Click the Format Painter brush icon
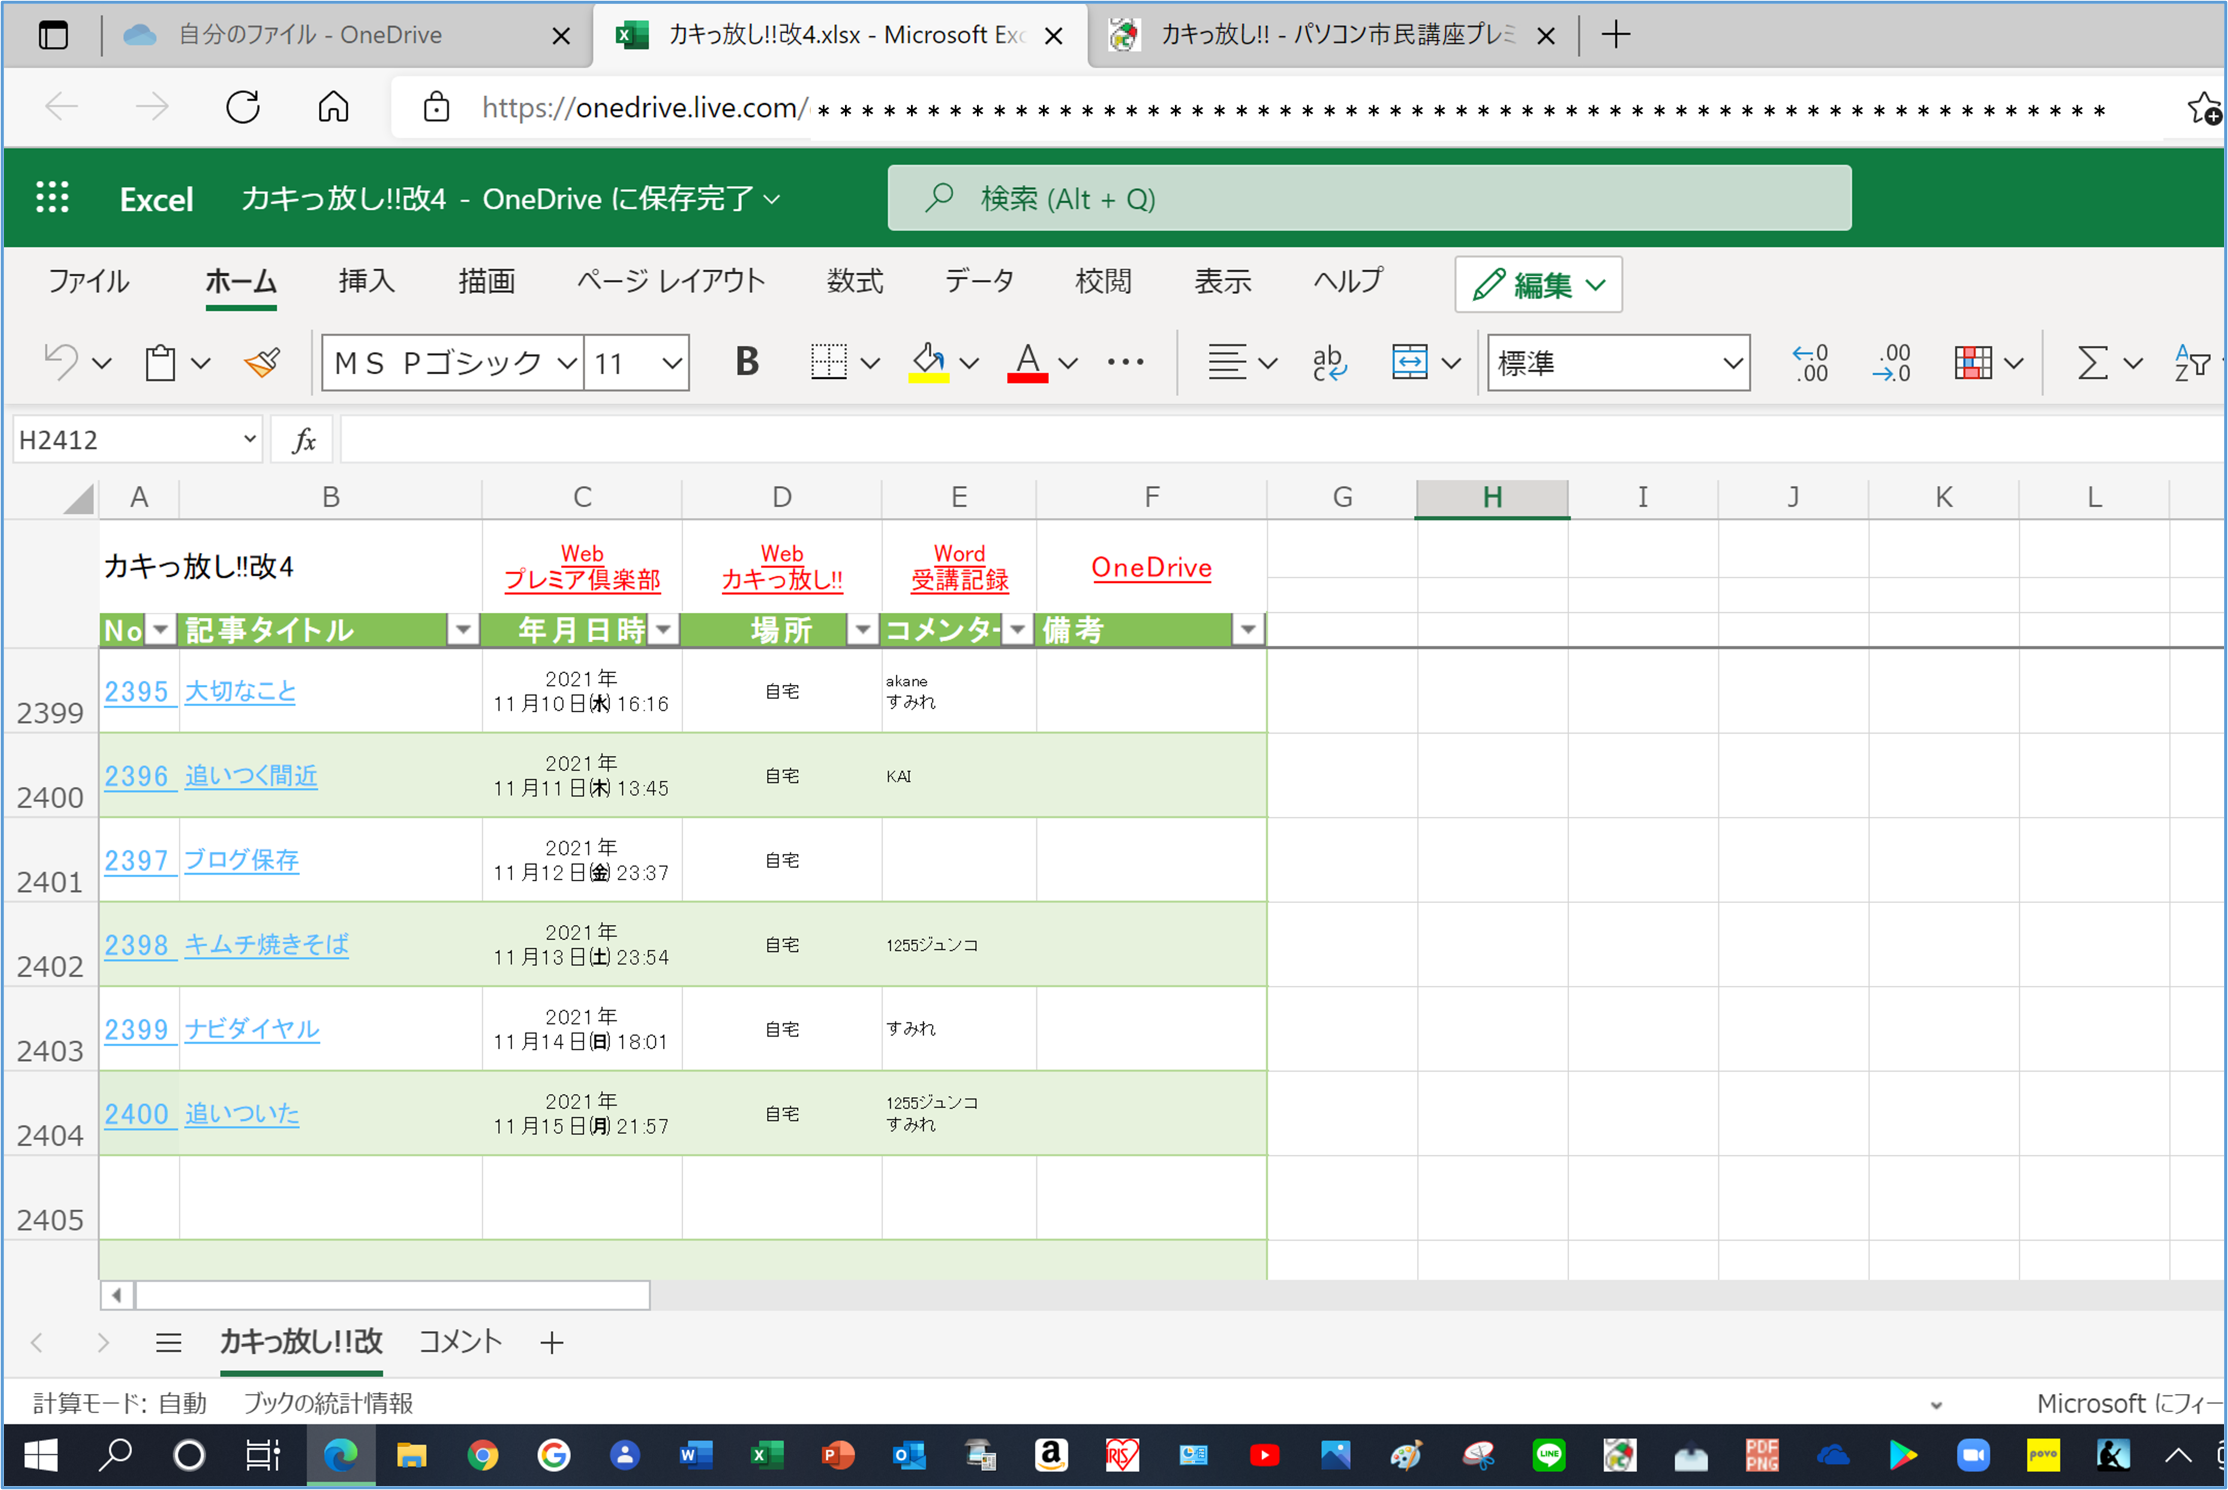 [262, 362]
